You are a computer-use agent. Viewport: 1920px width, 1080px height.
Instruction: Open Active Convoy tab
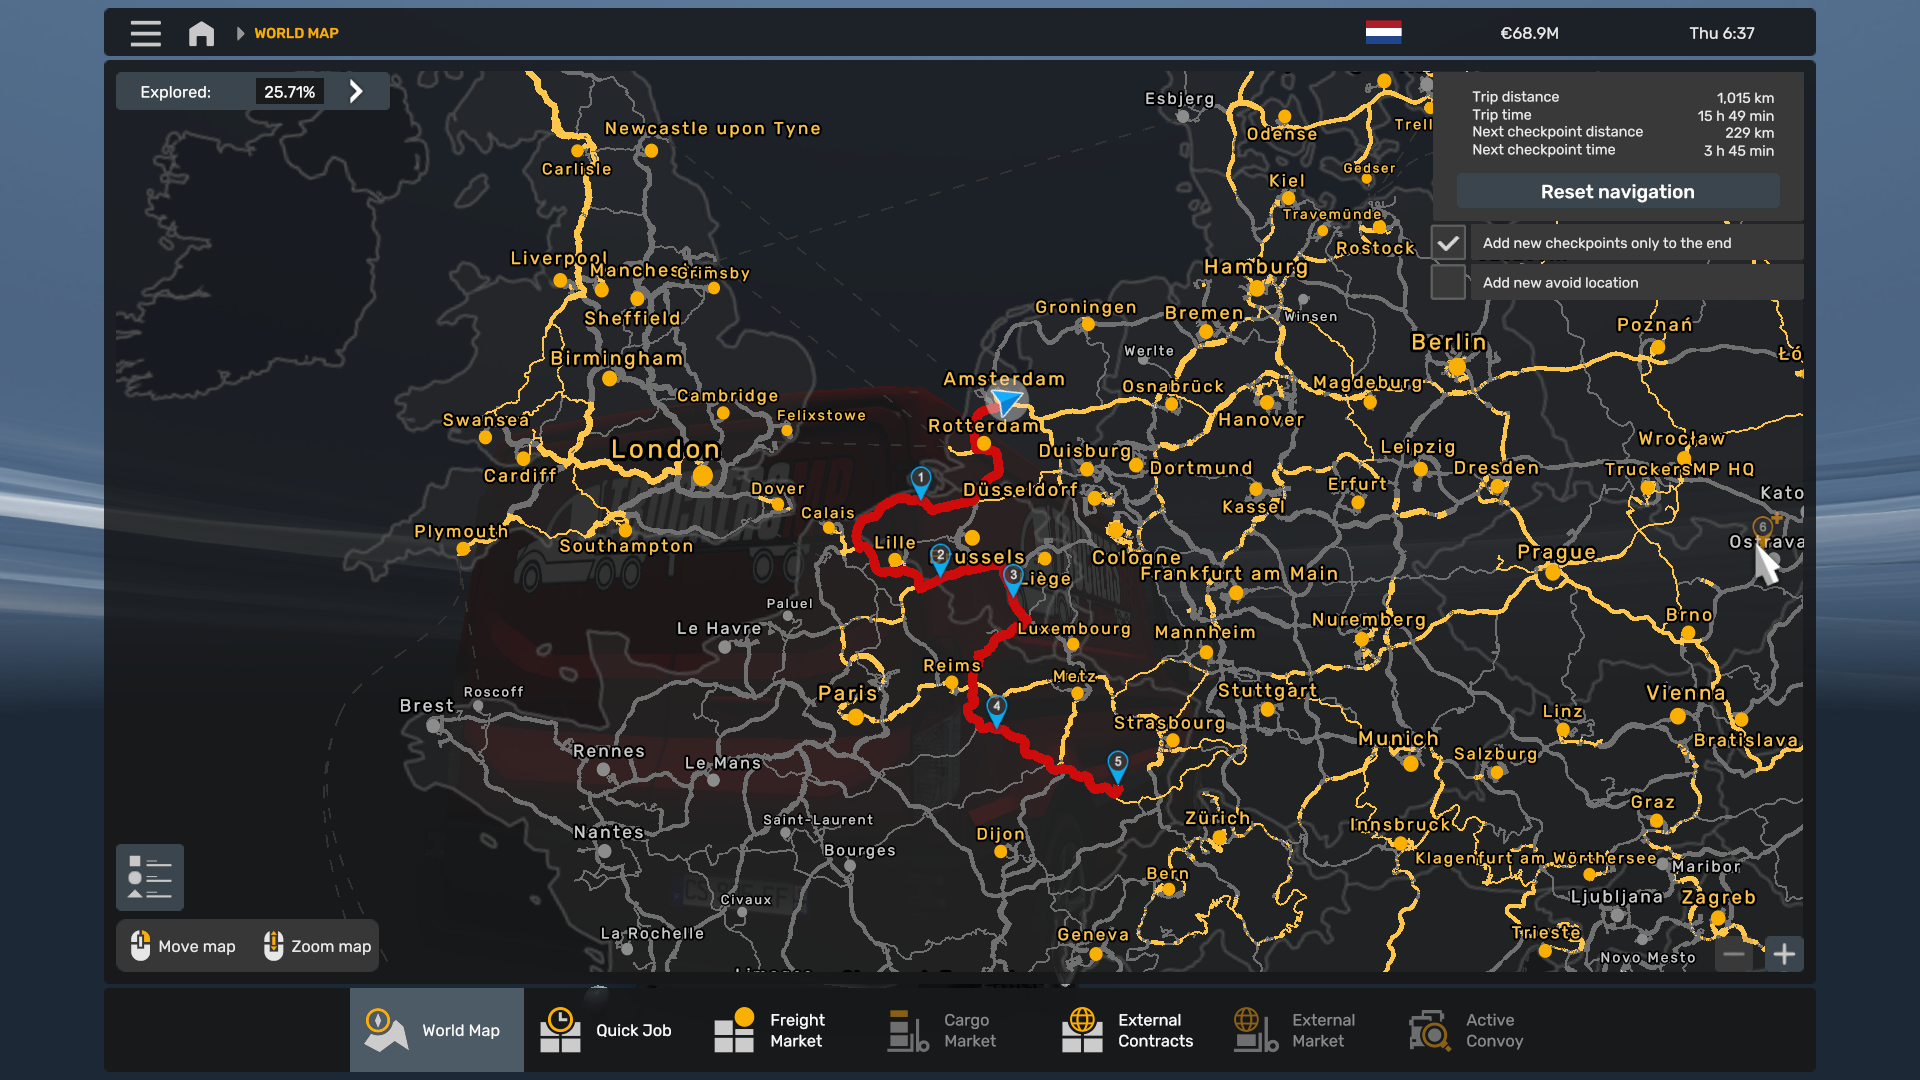(x=1479, y=1030)
